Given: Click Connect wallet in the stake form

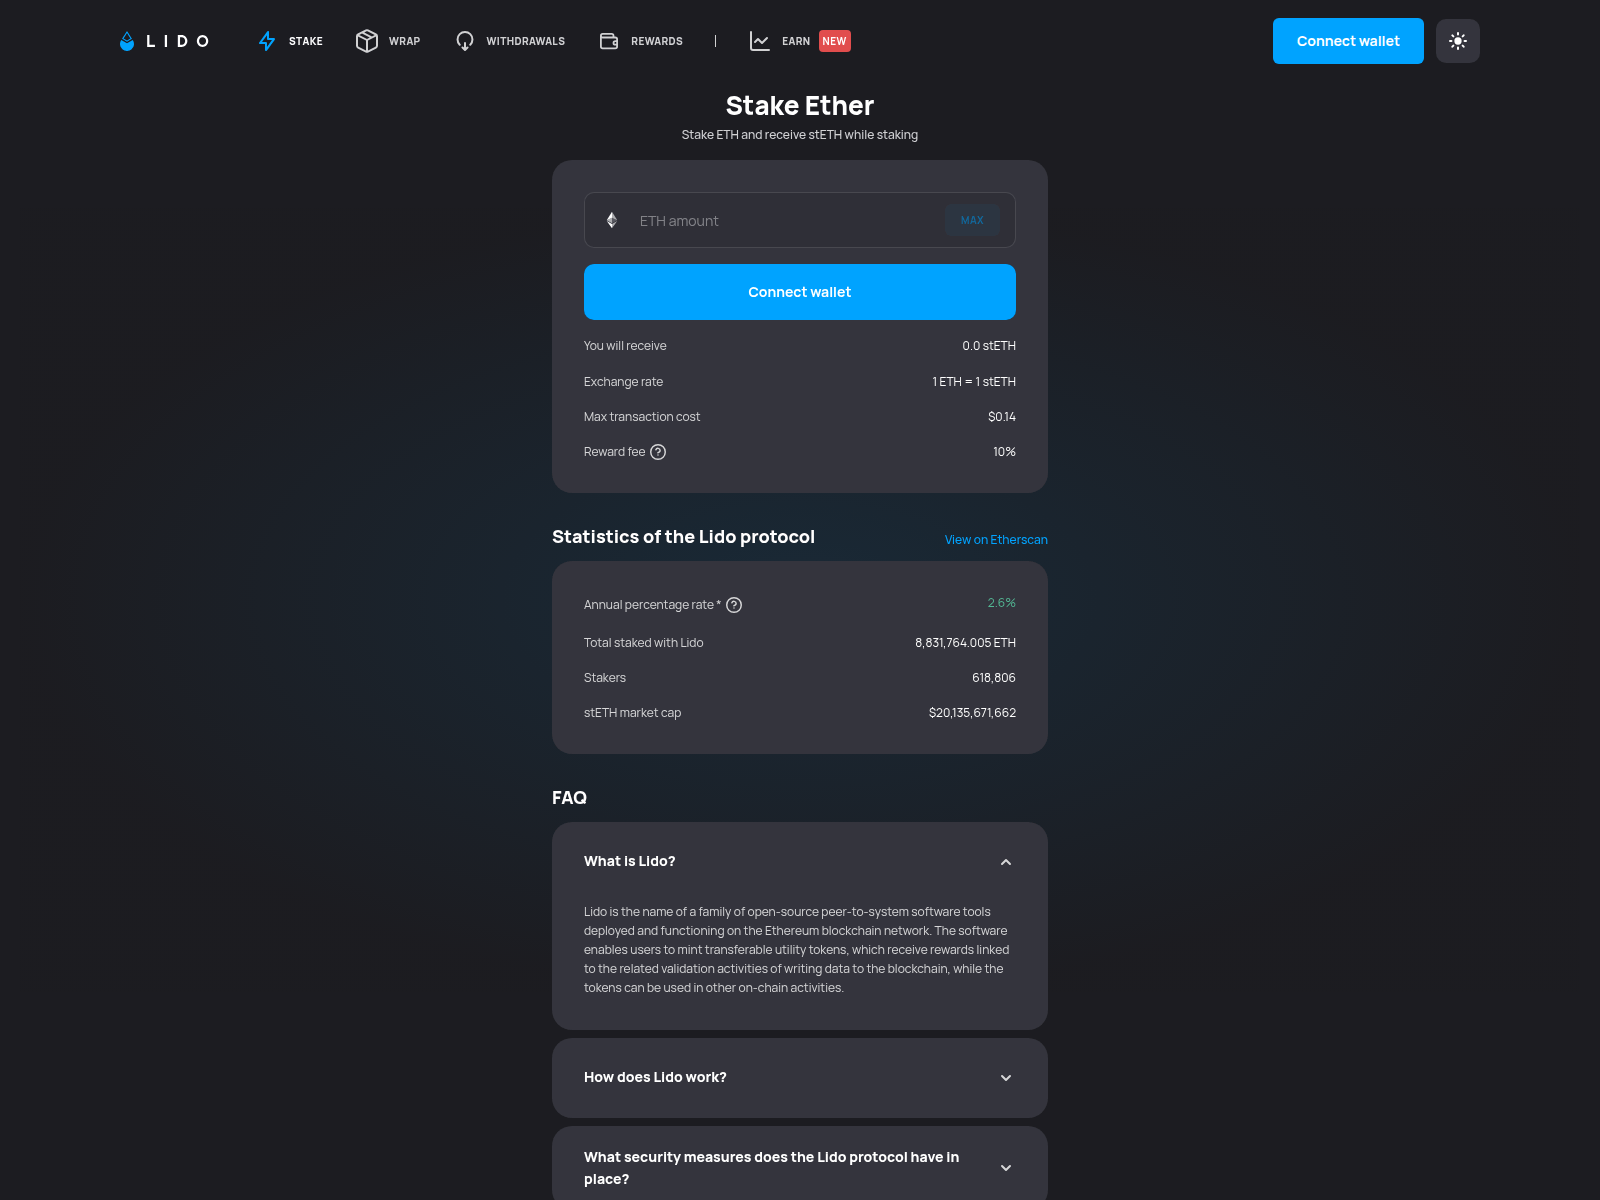Looking at the screenshot, I should click(800, 292).
